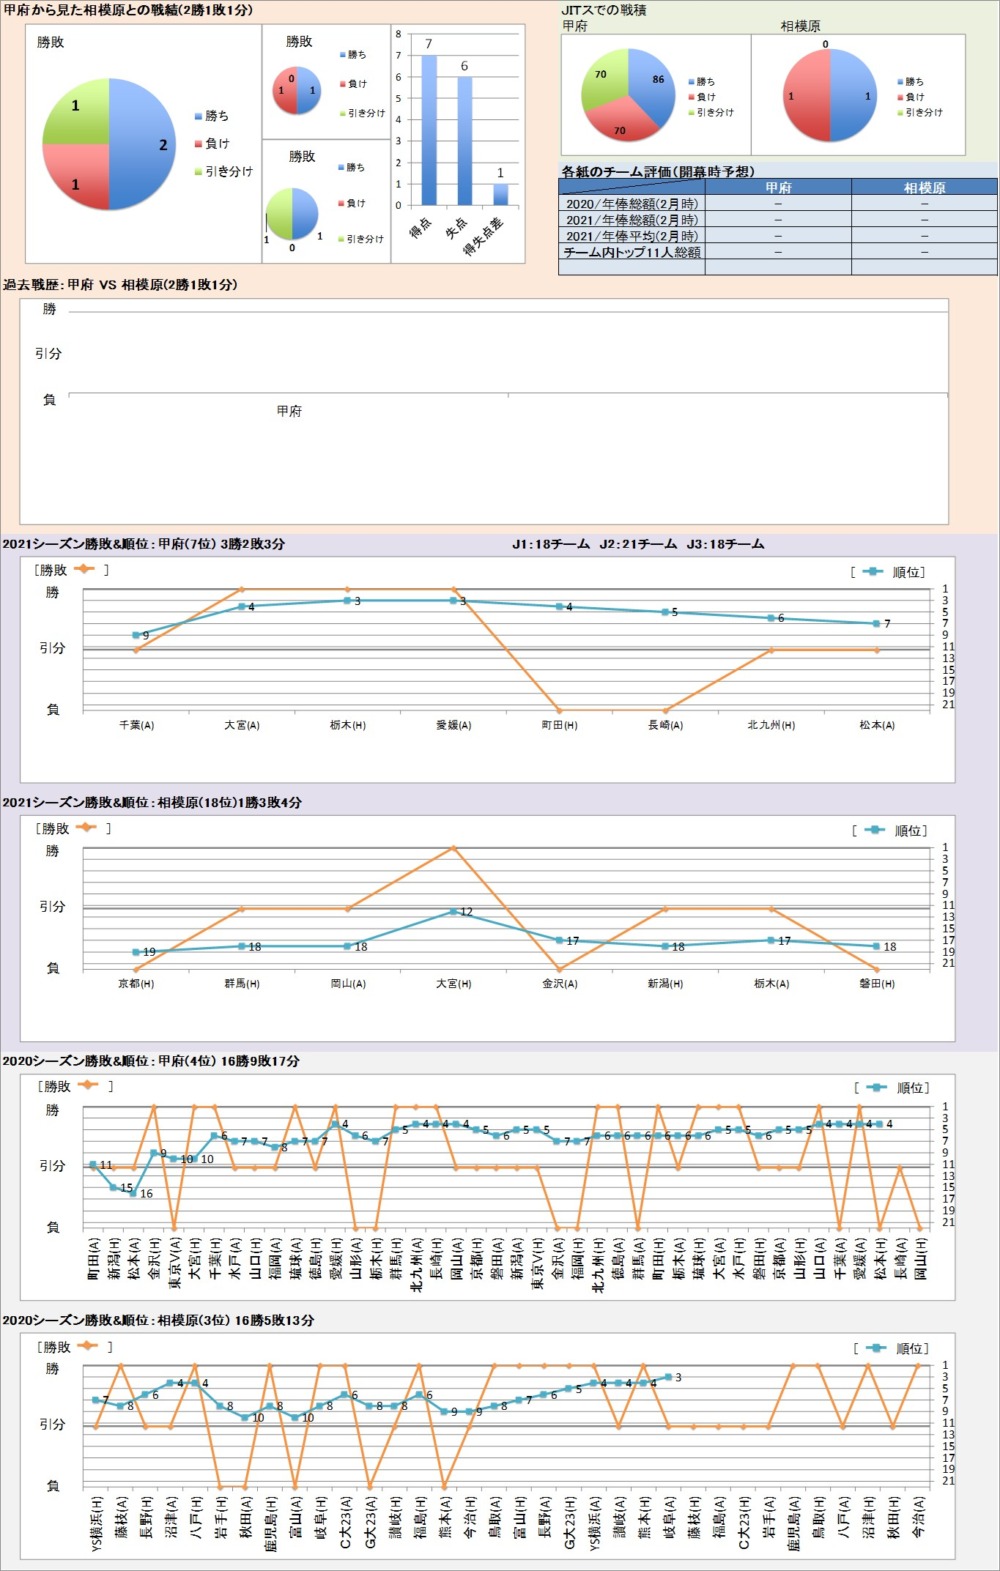Click the 2020/年俸総額(2月時) table row label
The height and width of the screenshot is (1571, 1000).
632,204
